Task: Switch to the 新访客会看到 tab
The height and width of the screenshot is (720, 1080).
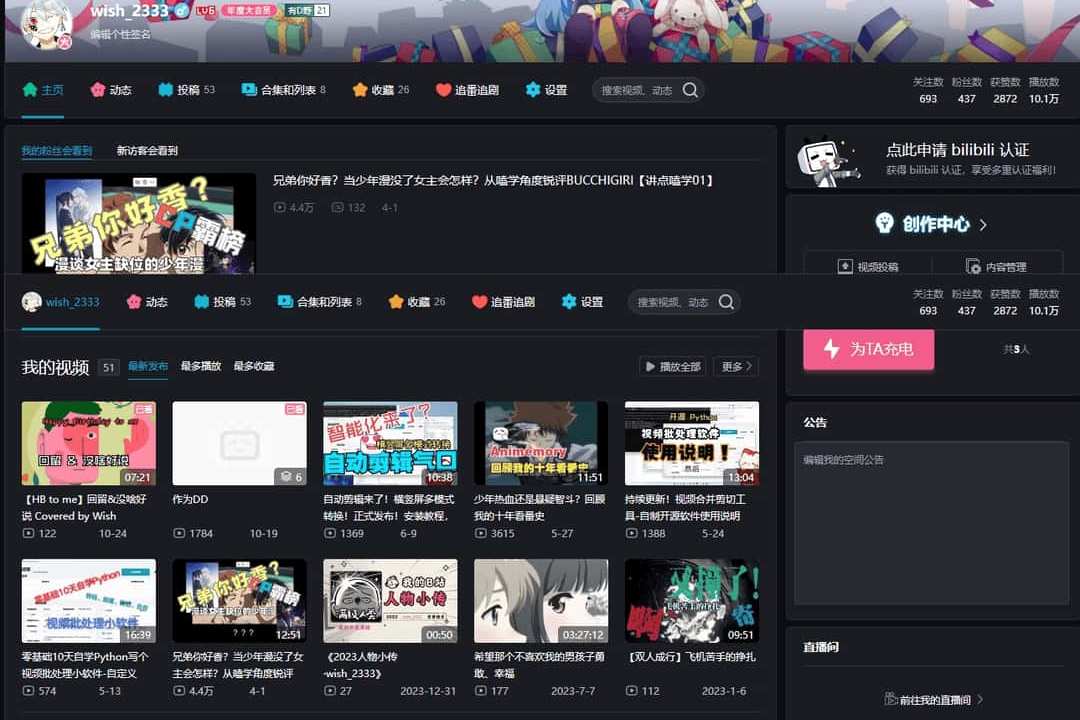Action: click(147, 151)
